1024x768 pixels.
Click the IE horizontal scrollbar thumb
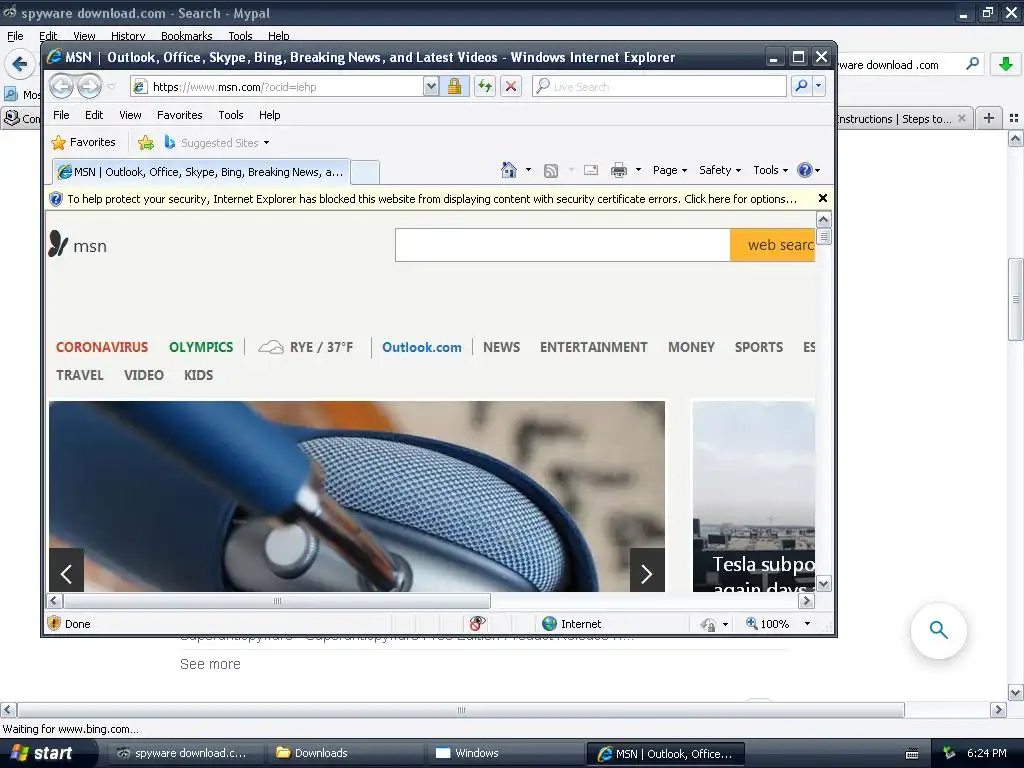click(277, 601)
